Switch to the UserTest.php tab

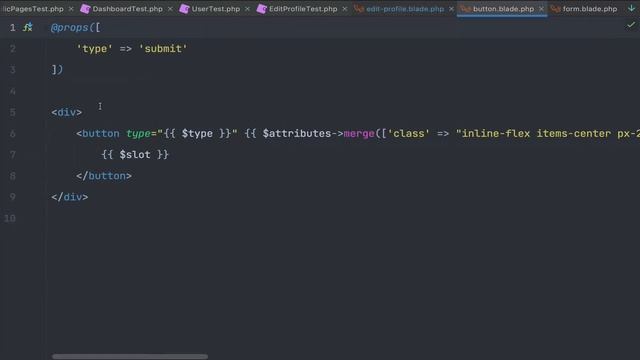pos(216,9)
